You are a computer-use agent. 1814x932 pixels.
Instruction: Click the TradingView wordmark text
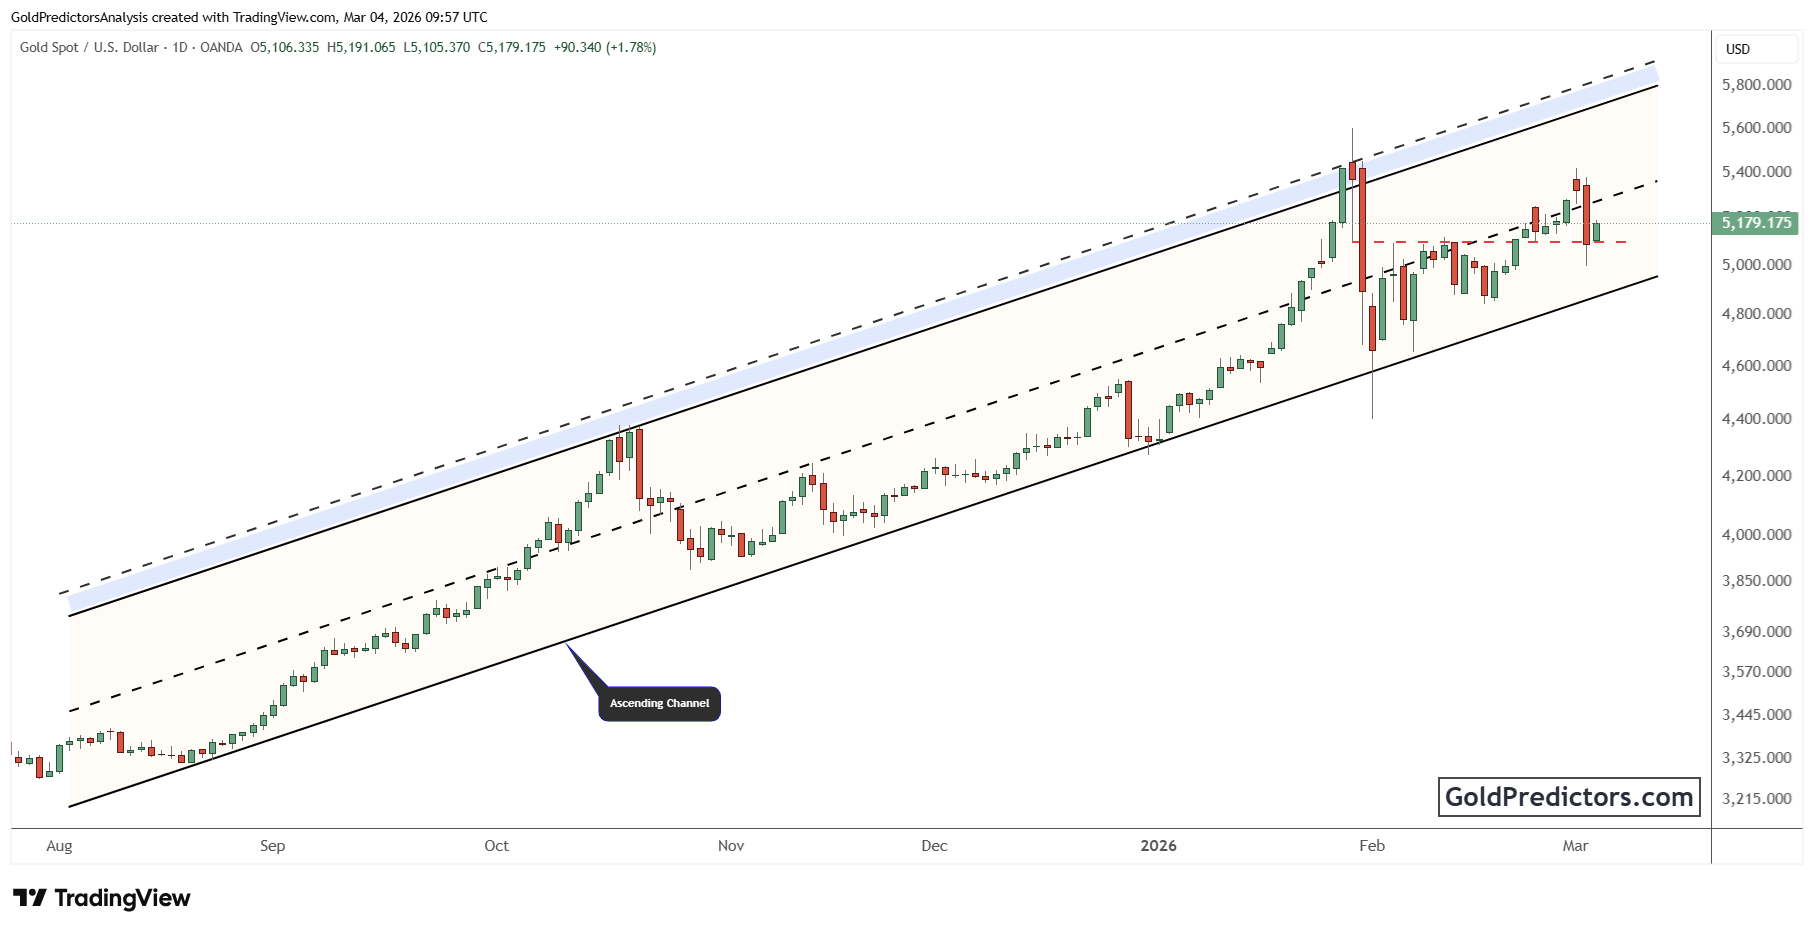coord(122,898)
